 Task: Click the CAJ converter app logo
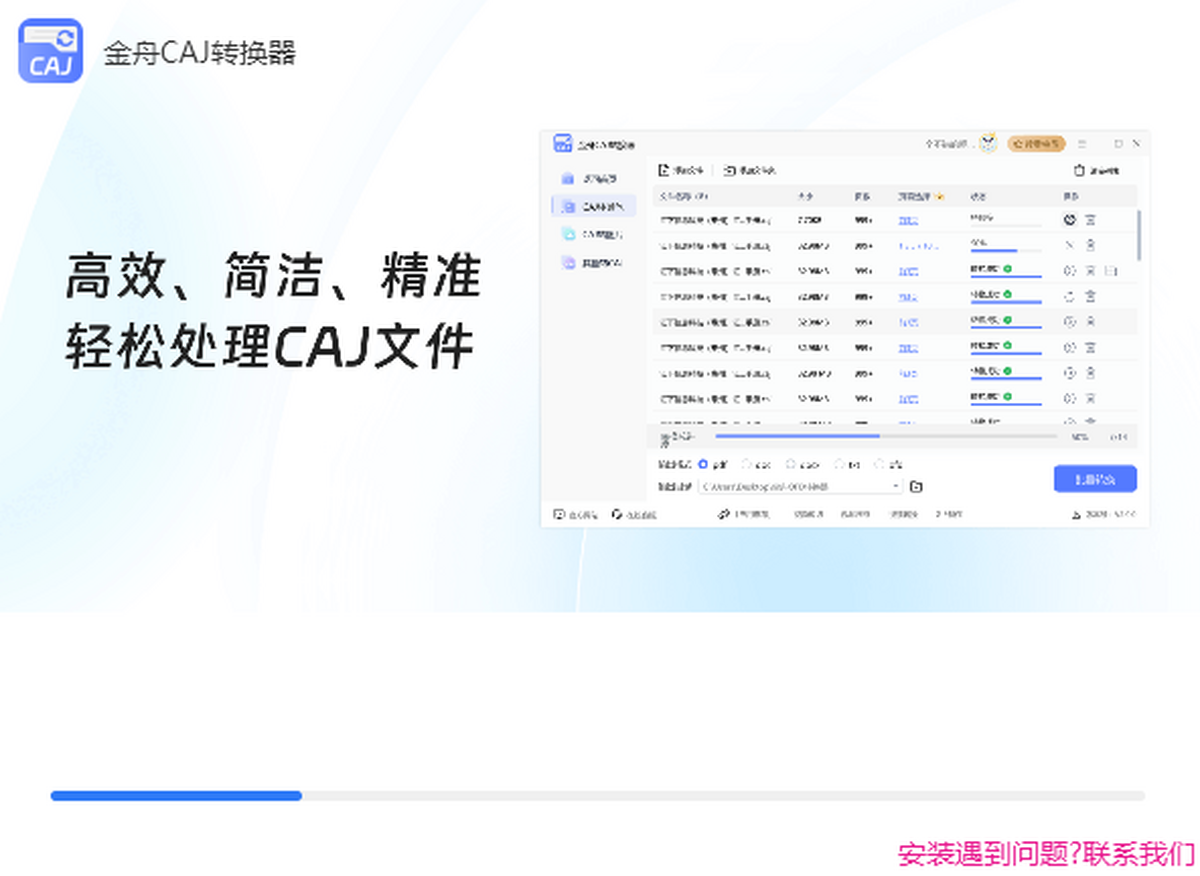[51, 50]
